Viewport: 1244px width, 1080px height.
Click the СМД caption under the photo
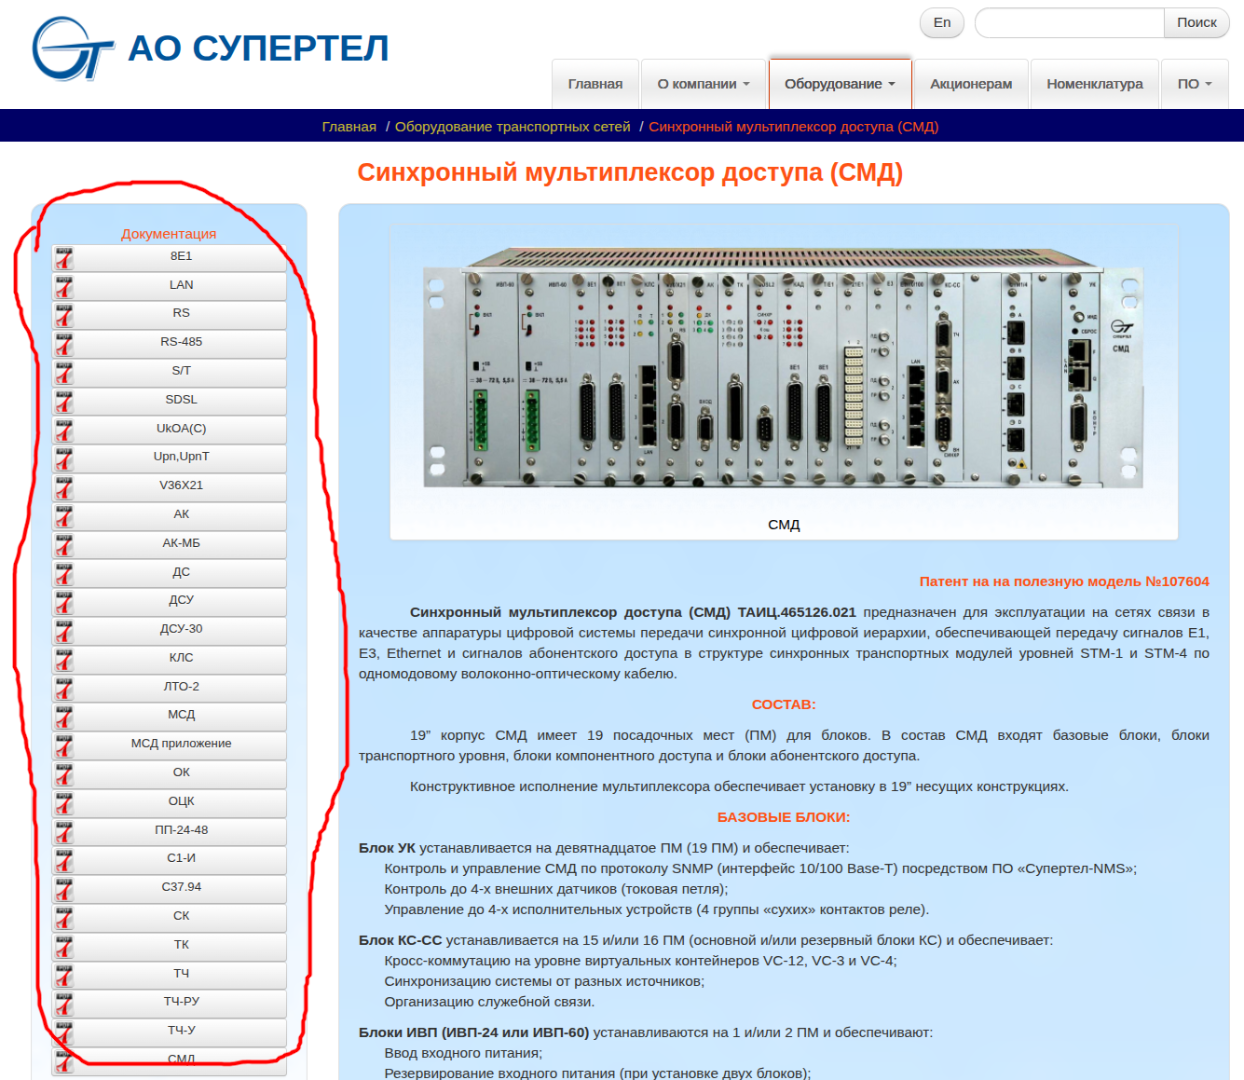click(x=784, y=525)
